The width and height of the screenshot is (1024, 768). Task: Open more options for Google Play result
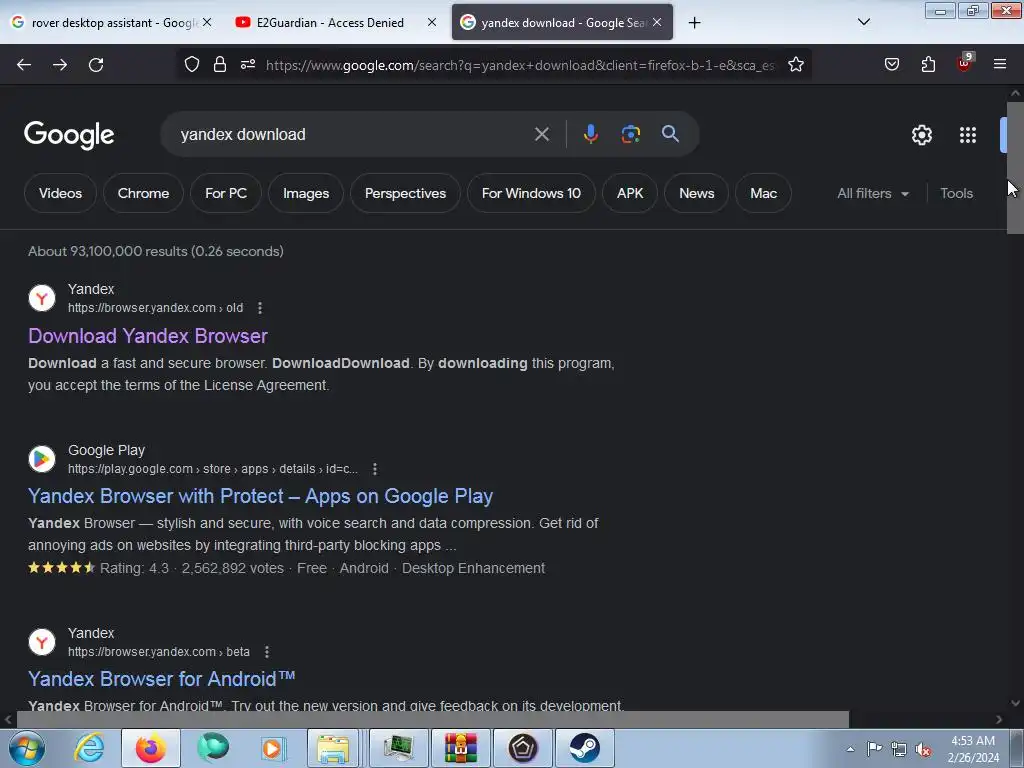(375, 469)
